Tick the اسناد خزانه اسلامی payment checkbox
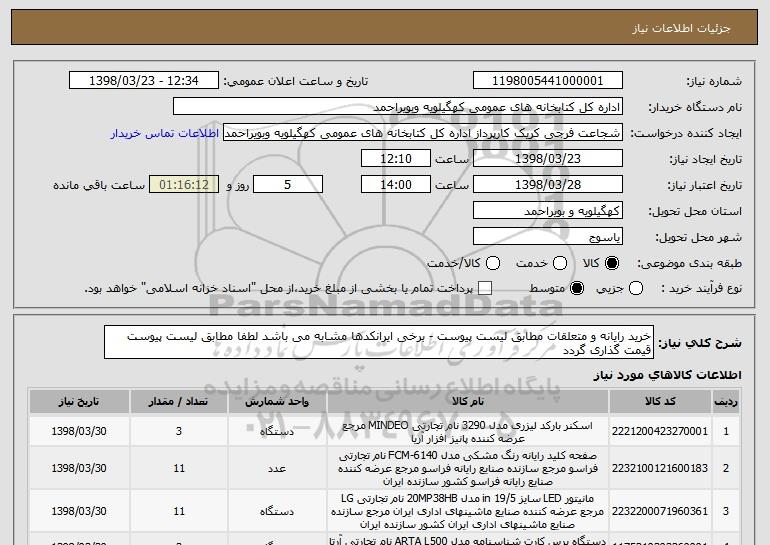Image resolution: width=770 pixels, height=545 pixels. click(485, 288)
